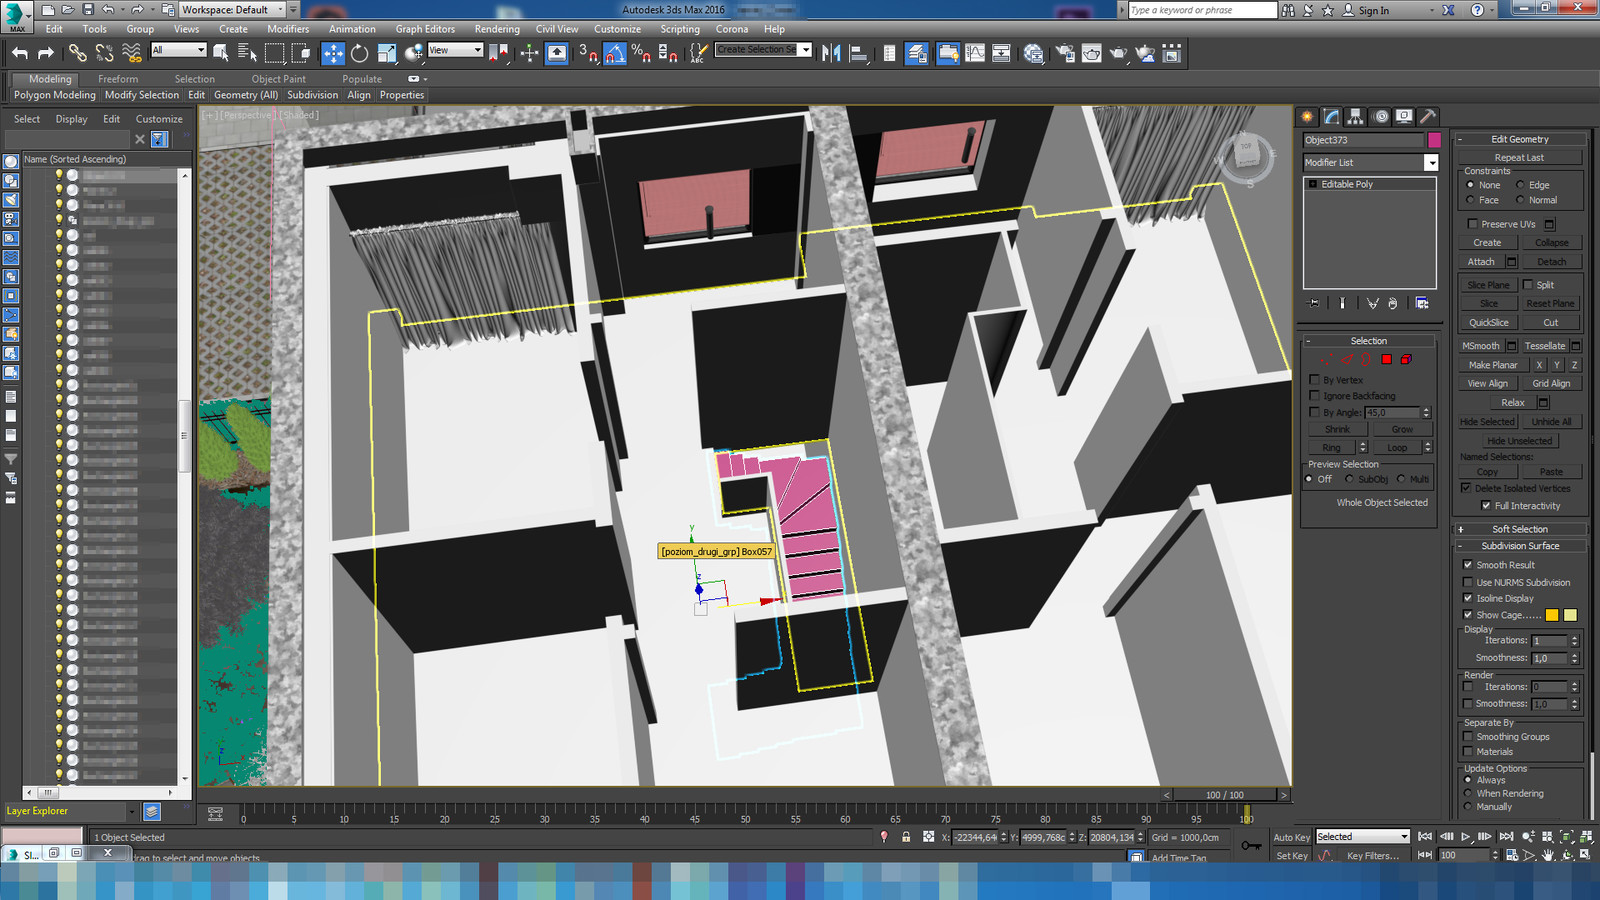Click the Grow selection button
Screen dimensions: 1600x900
[x=1402, y=429]
